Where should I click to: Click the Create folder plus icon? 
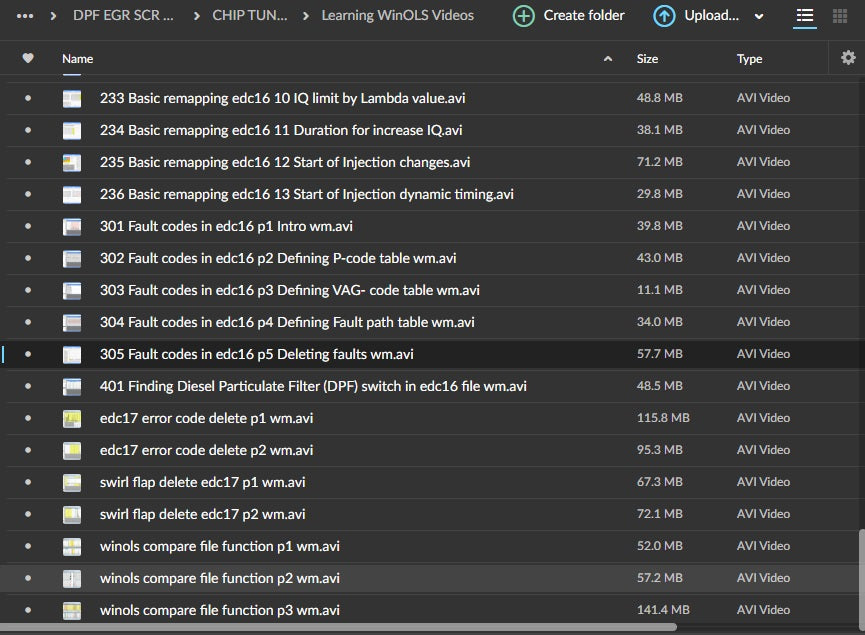pyautogui.click(x=523, y=16)
